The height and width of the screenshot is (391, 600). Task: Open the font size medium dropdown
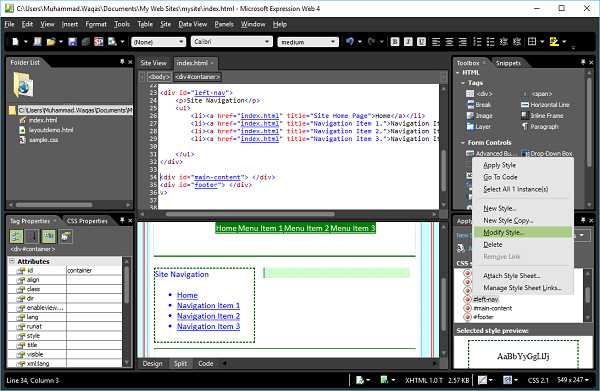click(308, 42)
